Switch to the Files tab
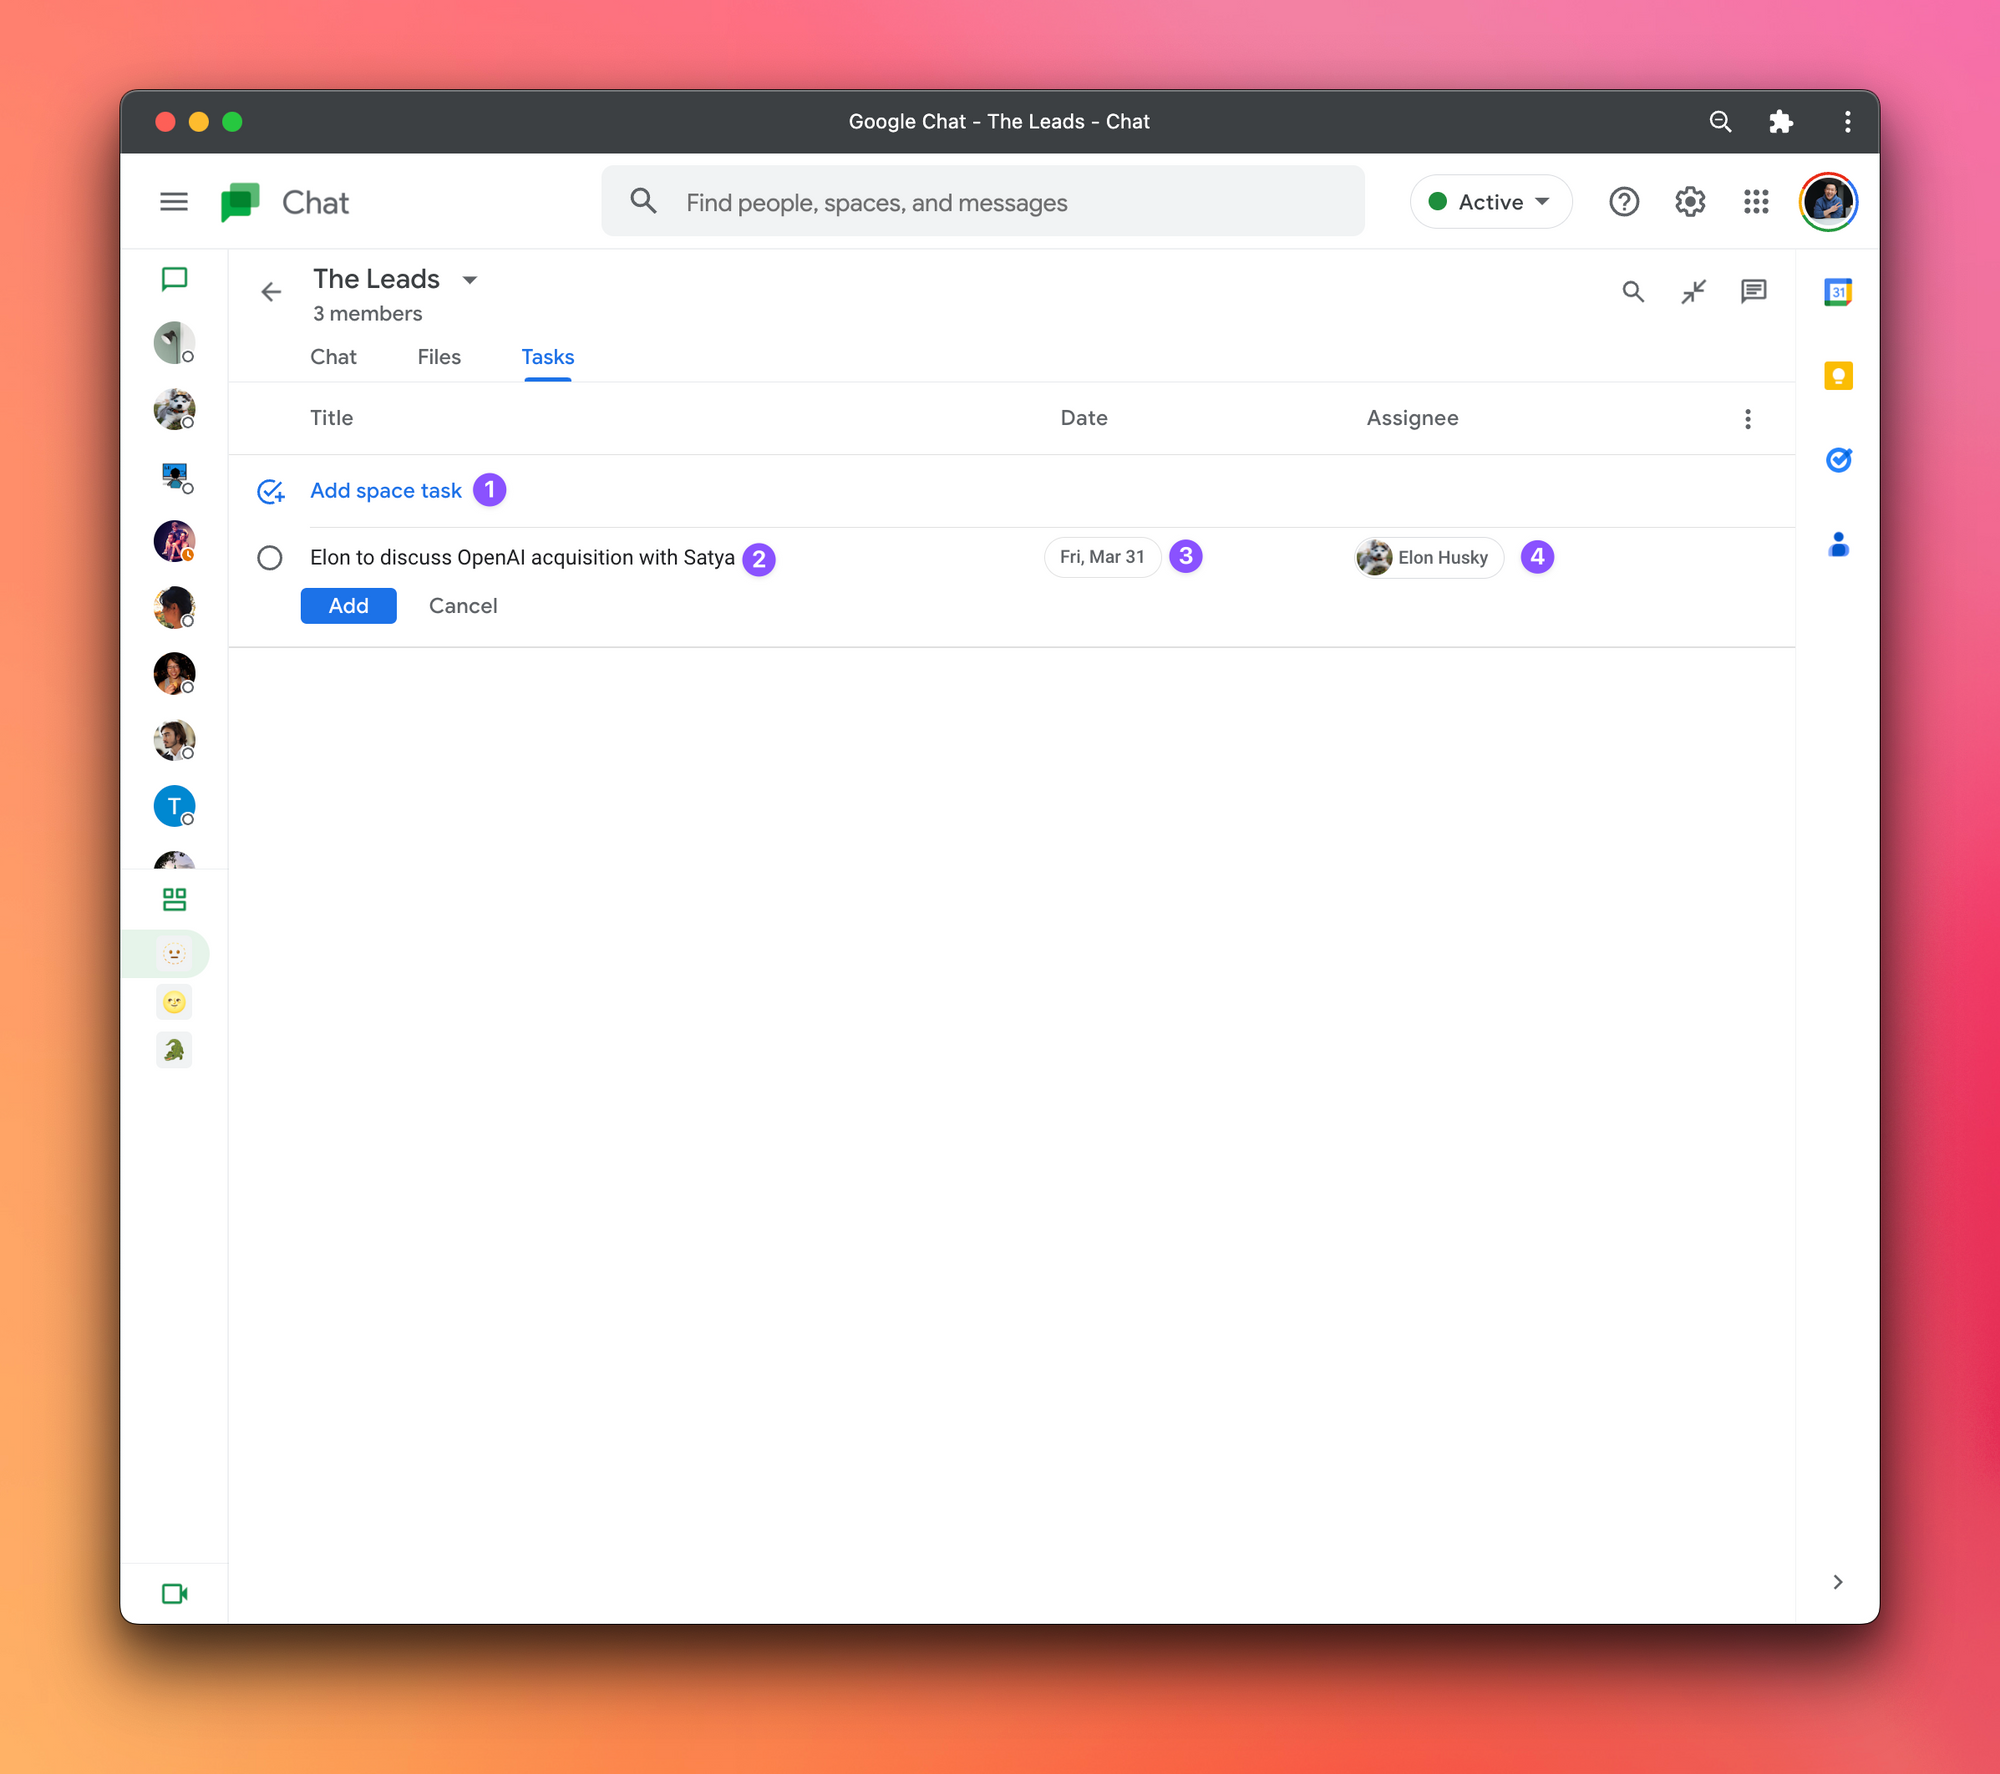 click(439, 357)
